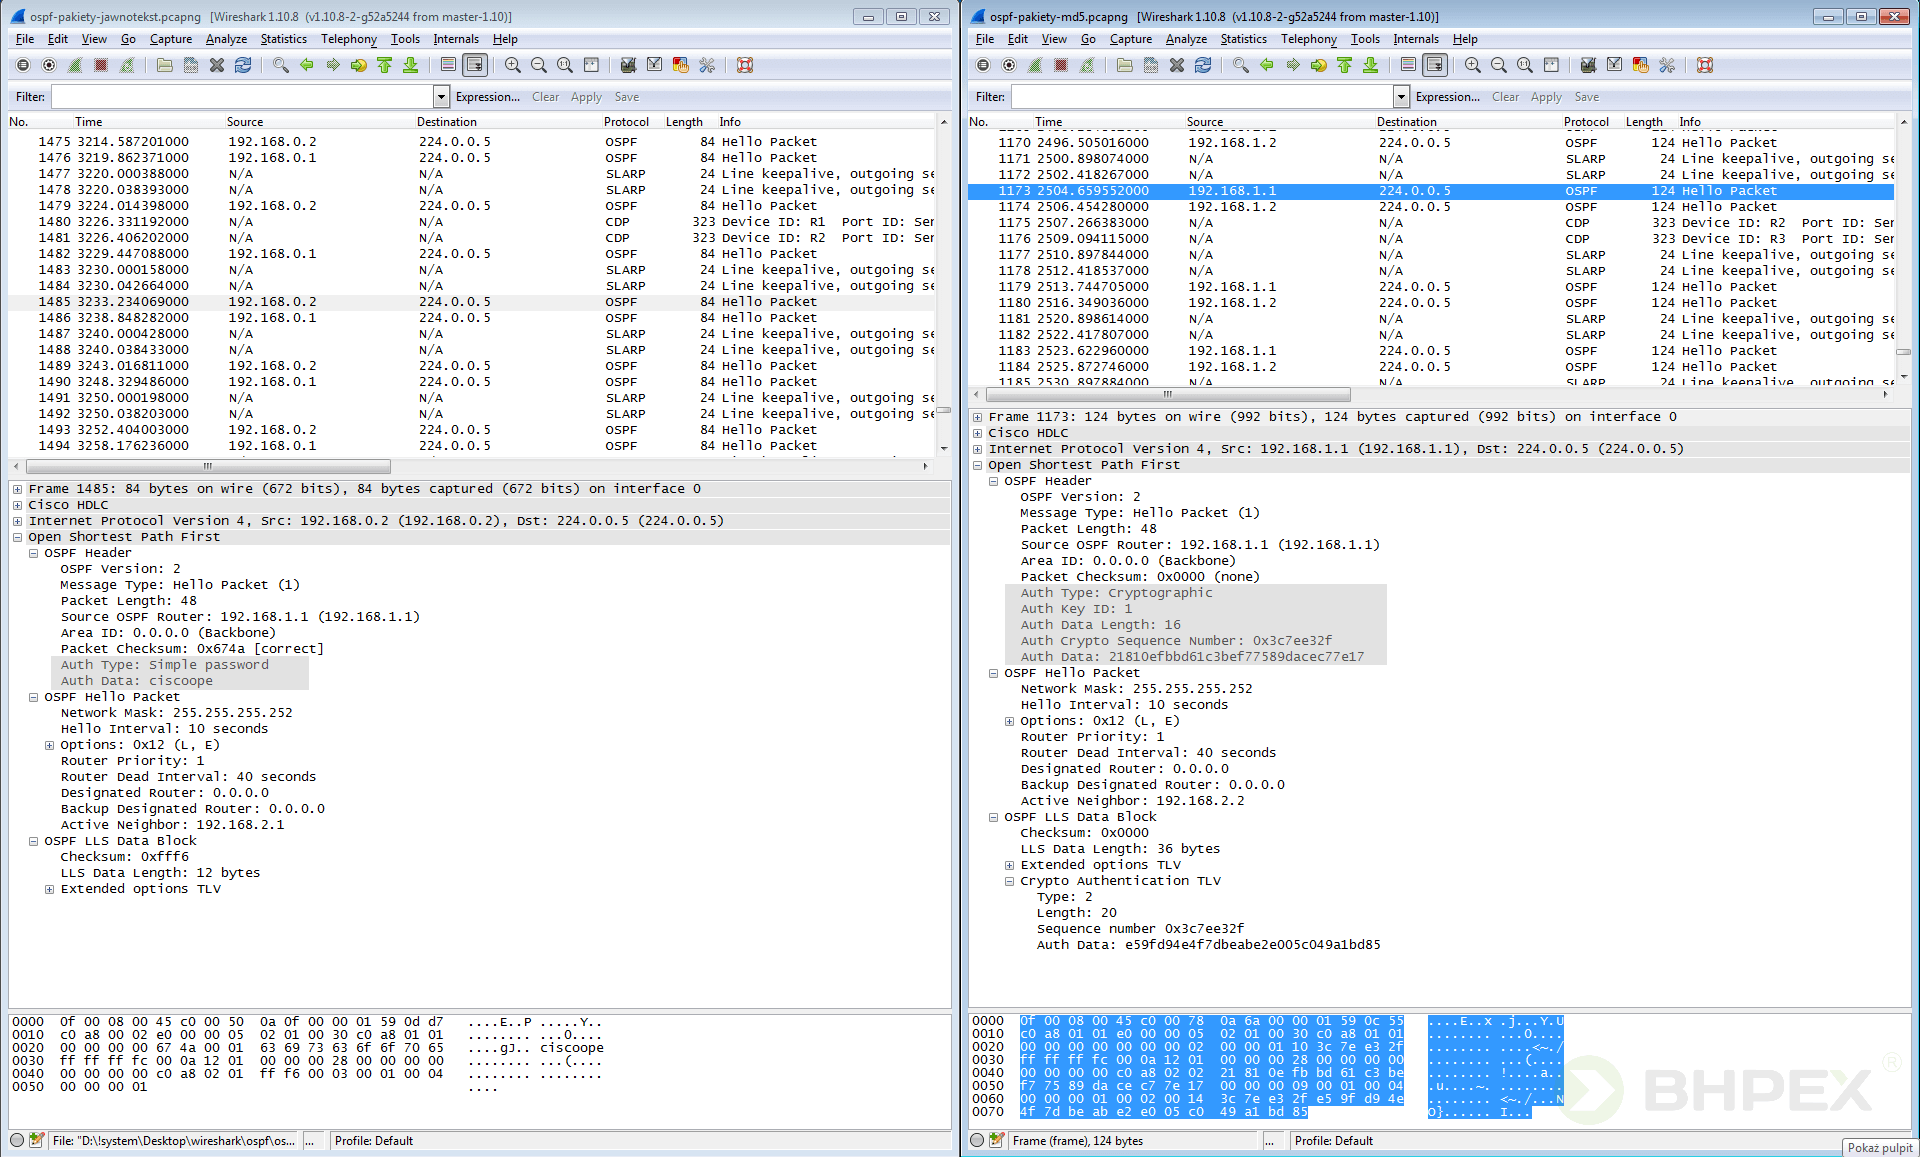Expand Cisco HDLC tree in left window
The width and height of the screenshot is (1920, 1157).
click(18, 505)
